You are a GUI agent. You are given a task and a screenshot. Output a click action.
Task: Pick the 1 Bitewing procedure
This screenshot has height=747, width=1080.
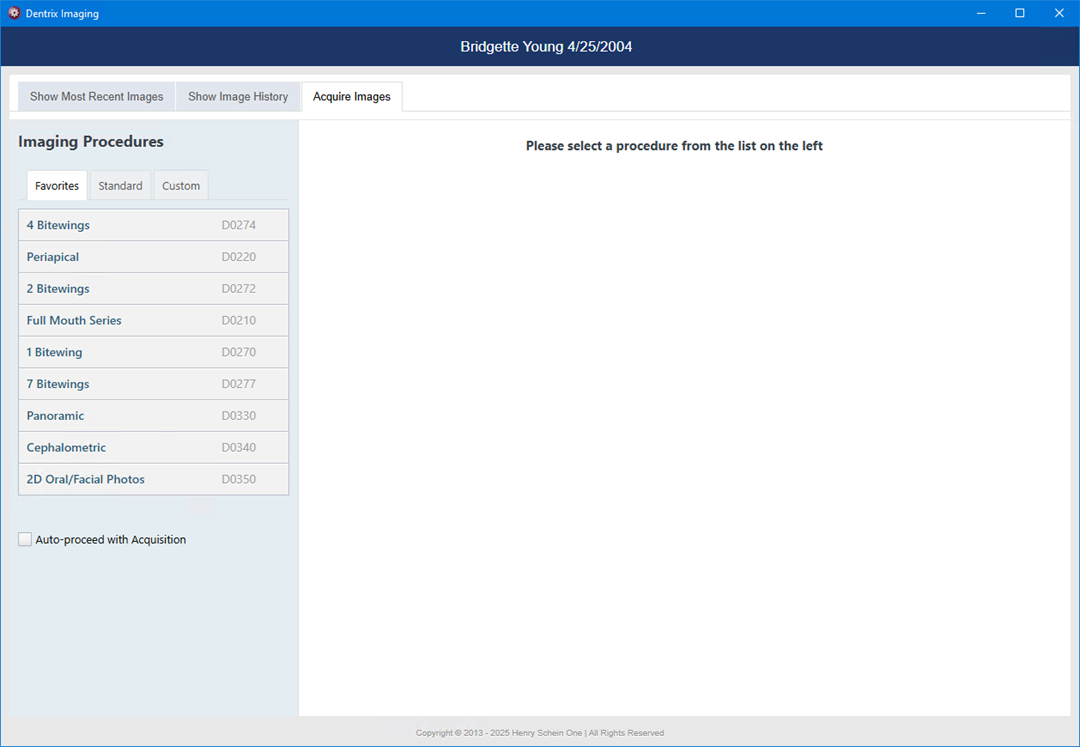coord(154,352)
